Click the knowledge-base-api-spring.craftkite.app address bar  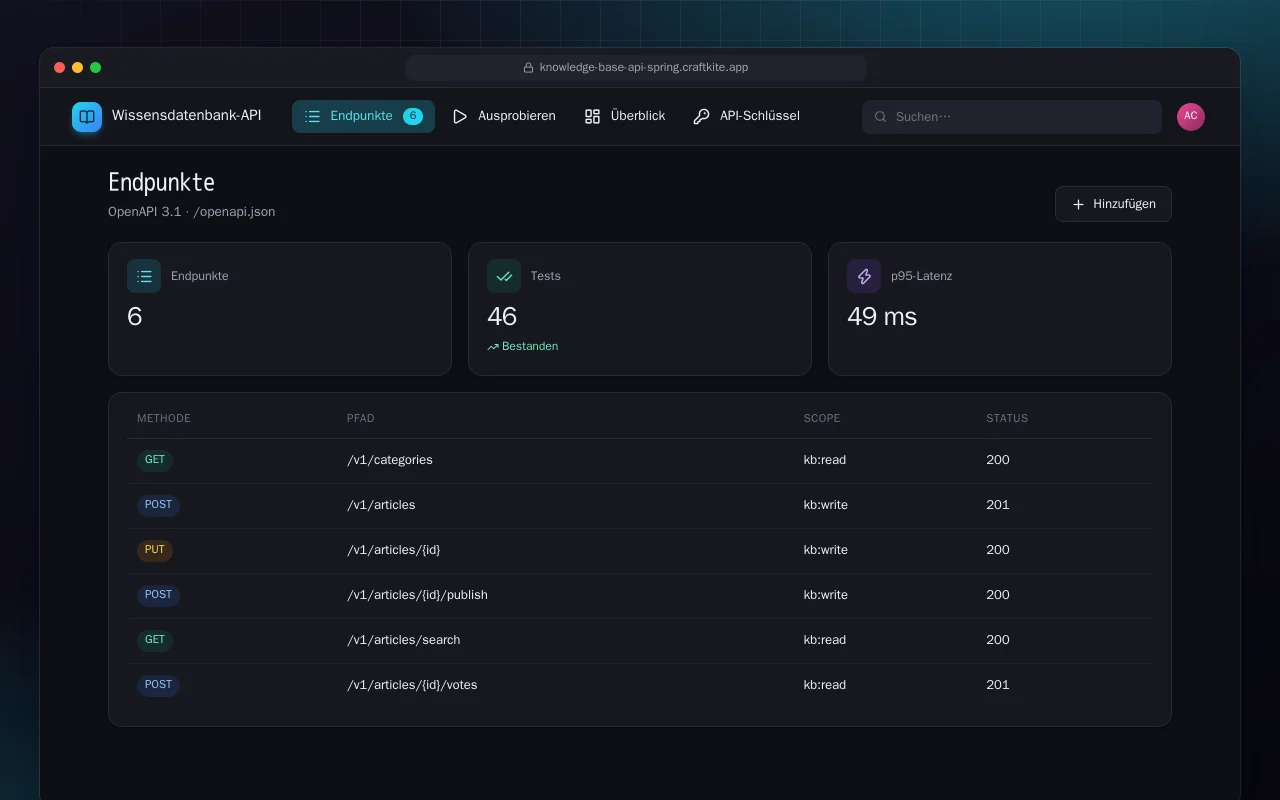(x=636, y=68)
